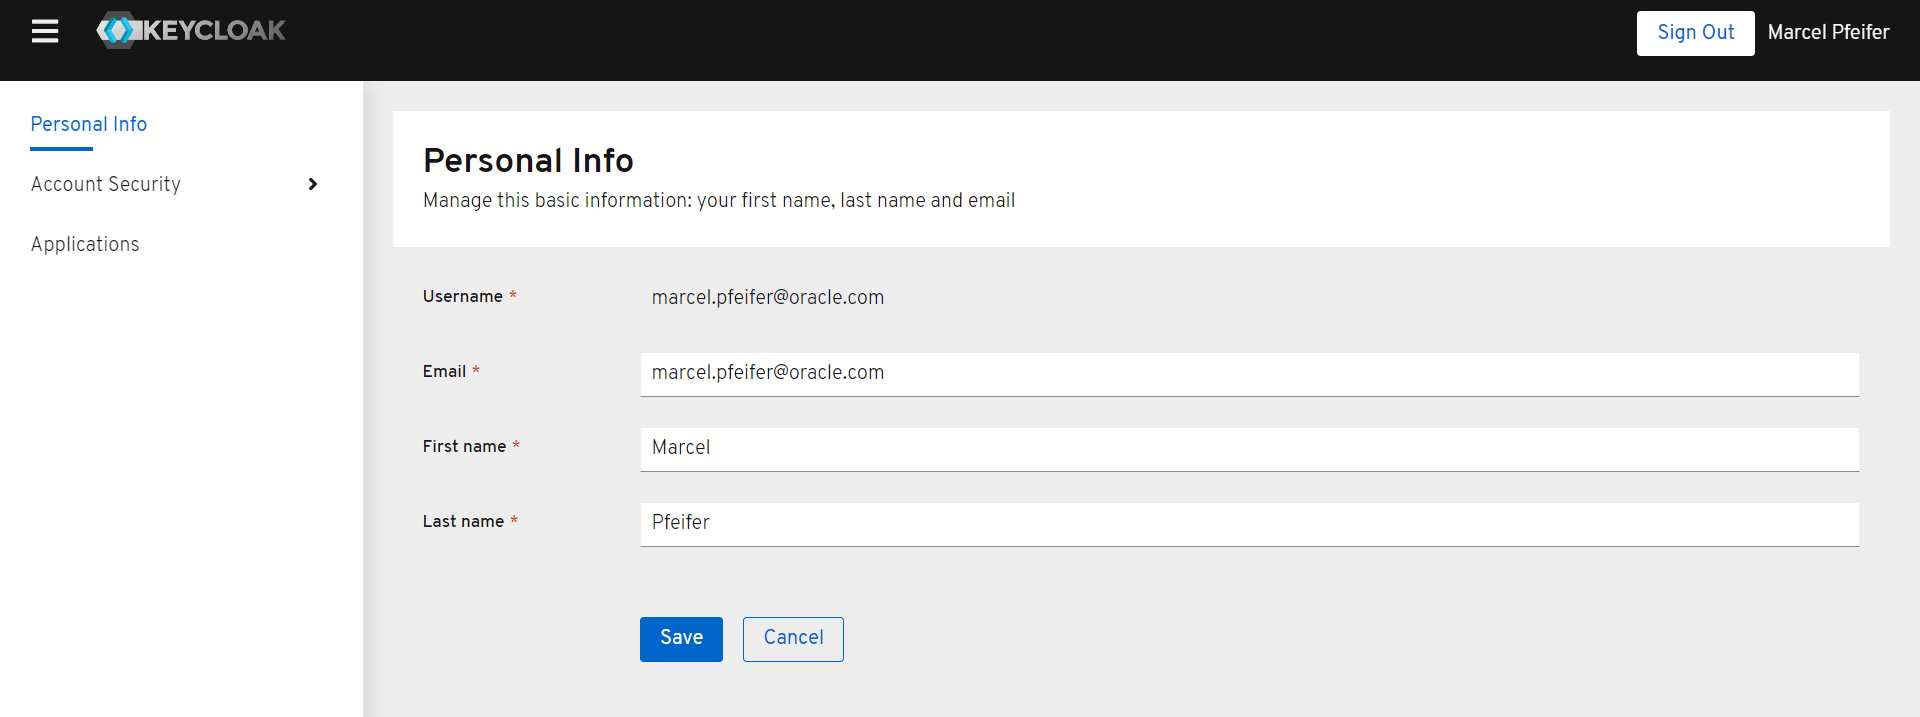Focus the Email input field
The height and width of the screenshot is (717, 1920).
(x=1249, y=373)
